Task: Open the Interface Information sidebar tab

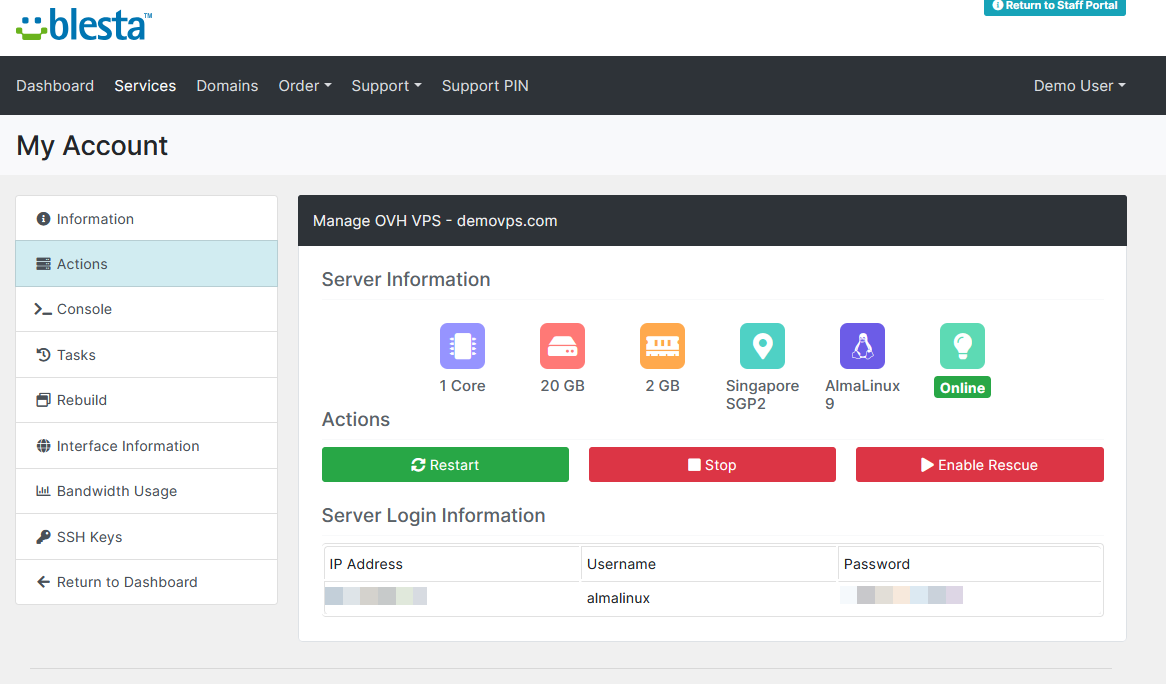Action: 146,446
